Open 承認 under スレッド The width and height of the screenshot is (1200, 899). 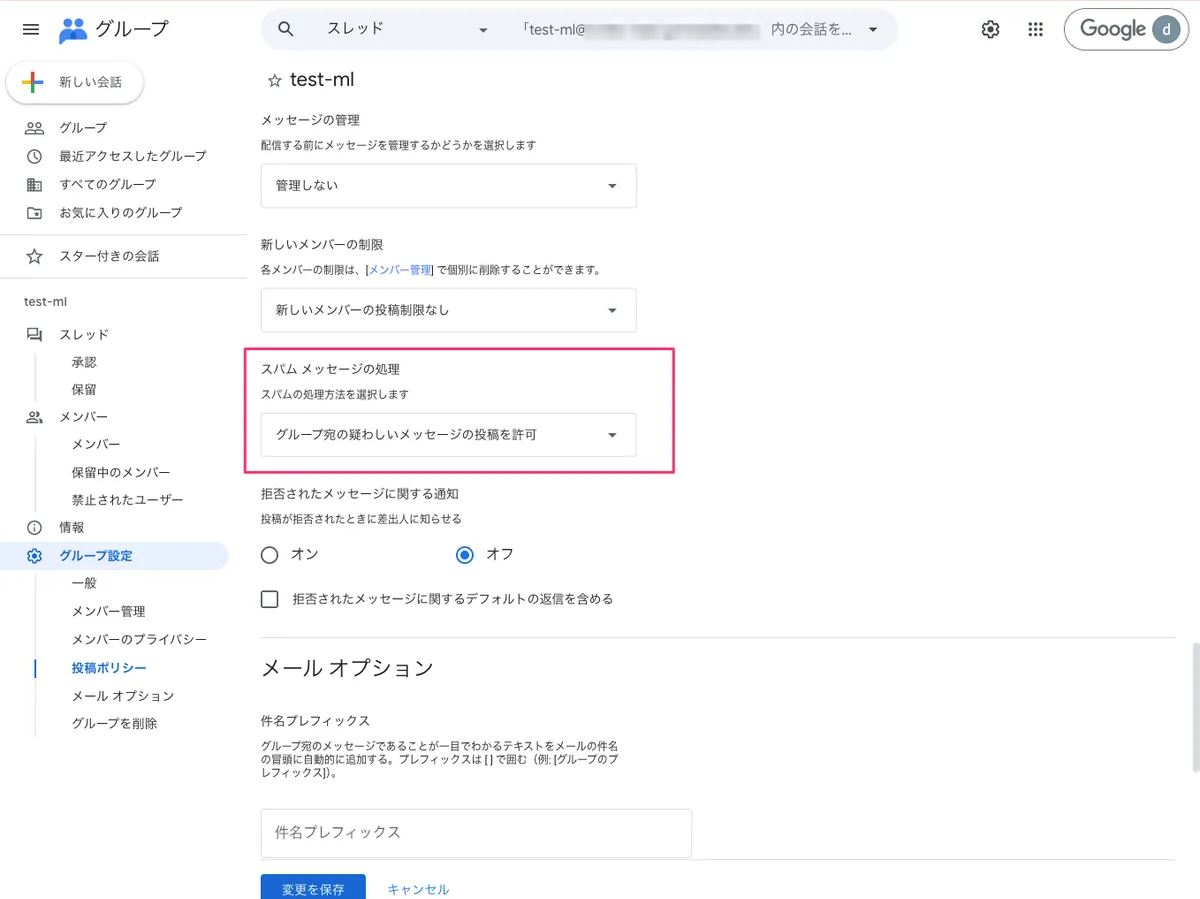pos(84,362)
